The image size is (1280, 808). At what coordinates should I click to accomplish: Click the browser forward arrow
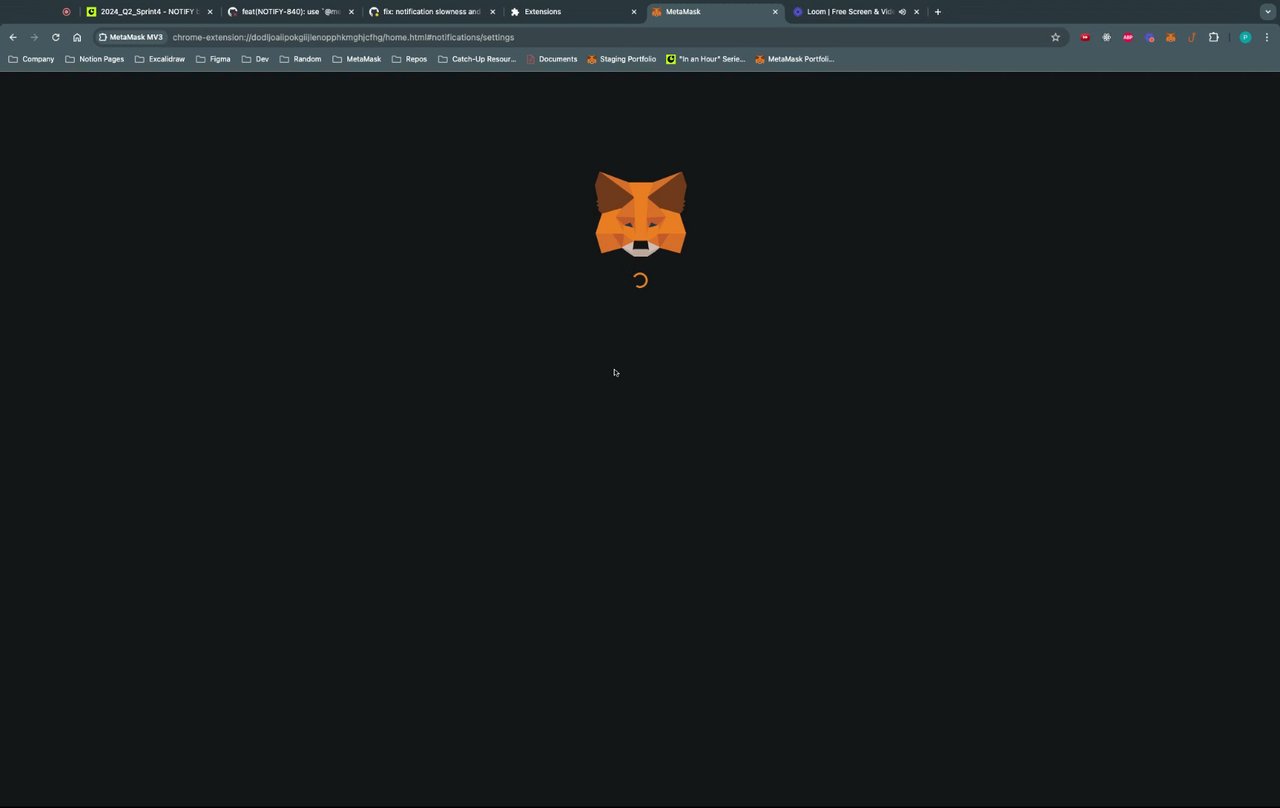(x=34, y=37)
